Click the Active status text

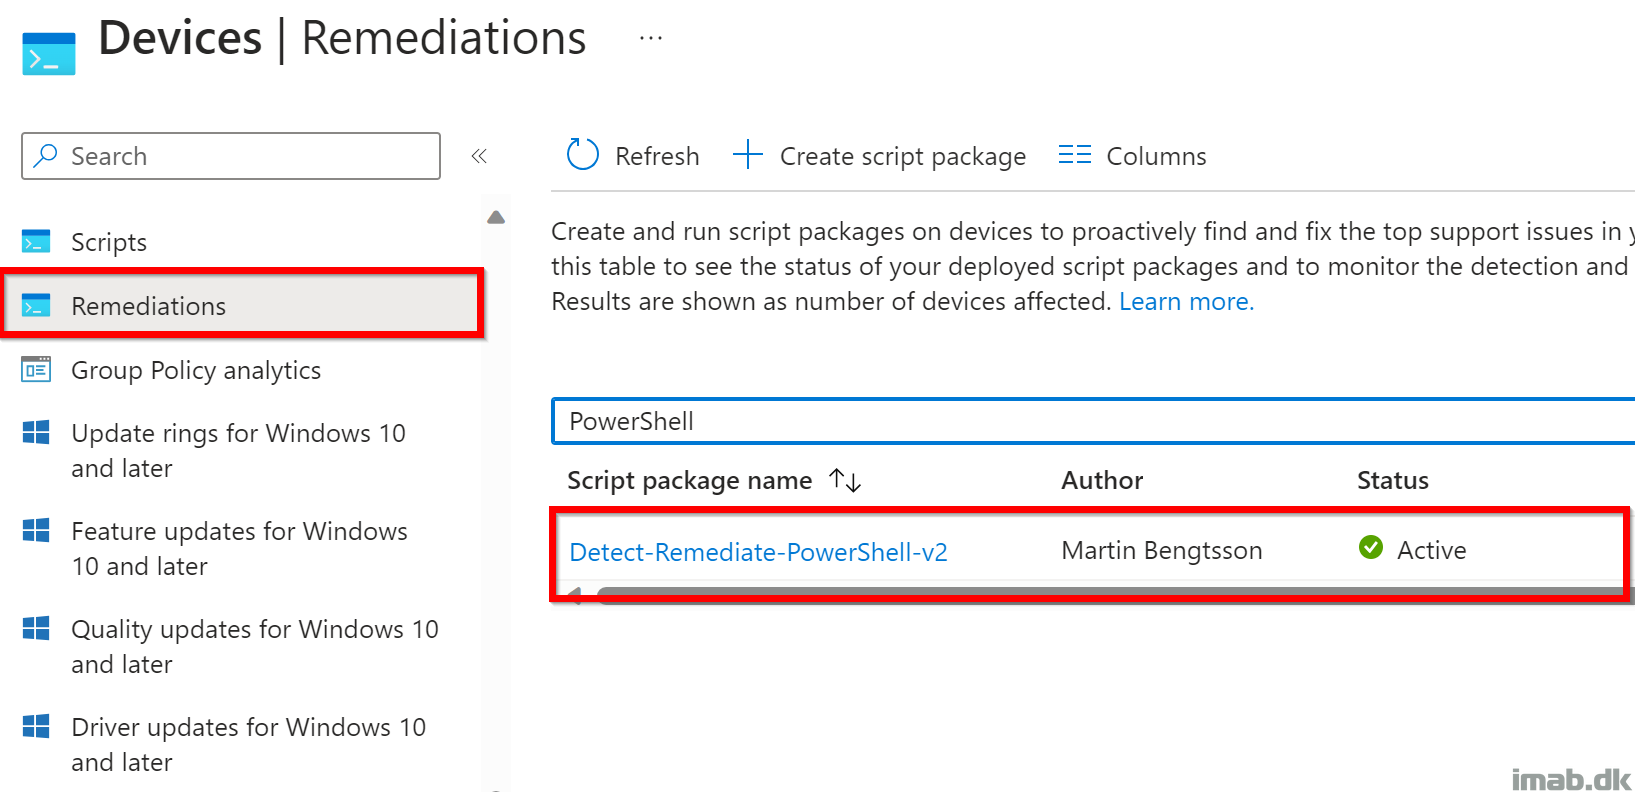point(1431,551)
